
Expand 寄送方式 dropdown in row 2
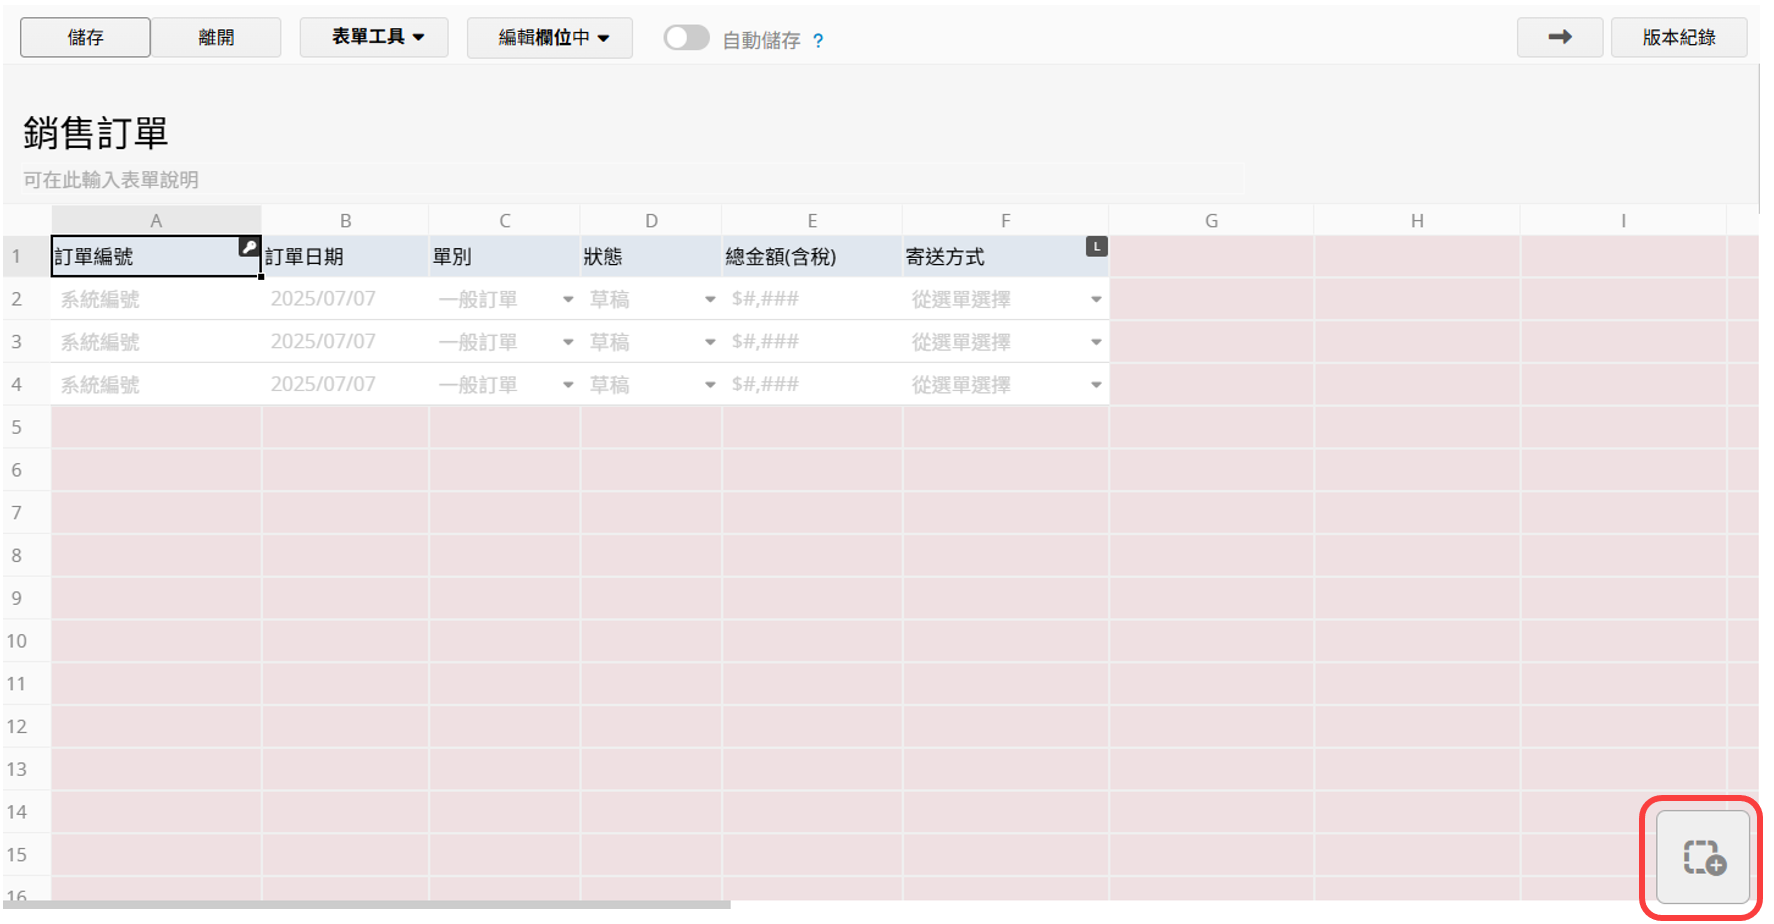click(x=1096, y=299)
